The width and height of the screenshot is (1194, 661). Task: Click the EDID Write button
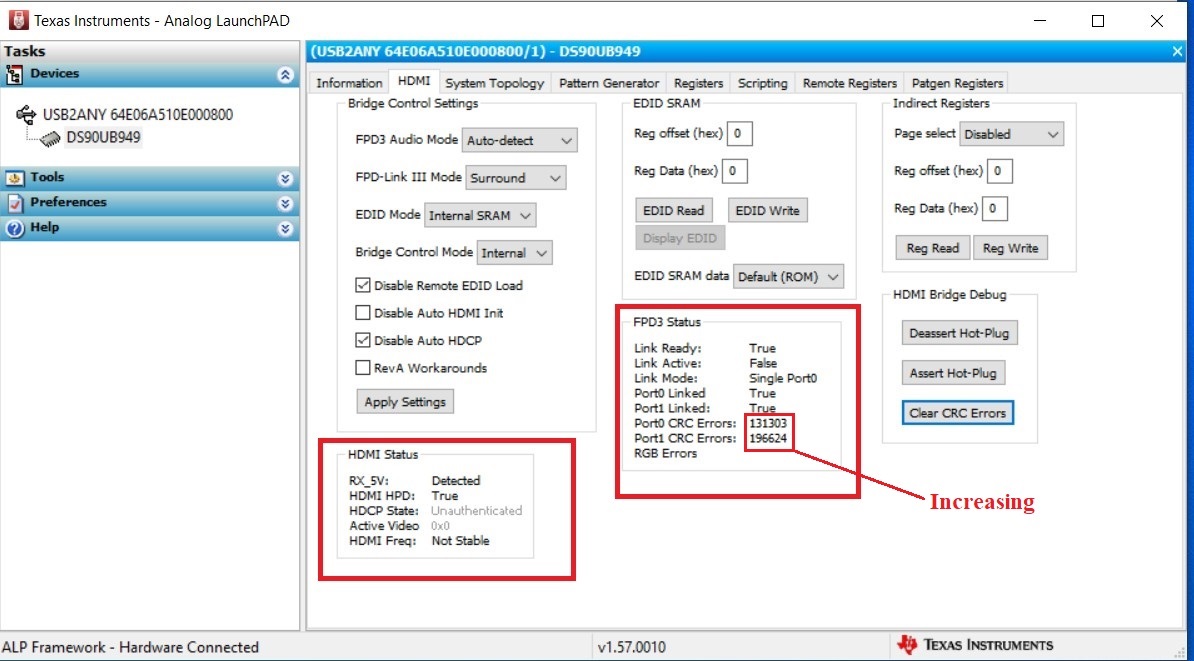pos(768,210)
